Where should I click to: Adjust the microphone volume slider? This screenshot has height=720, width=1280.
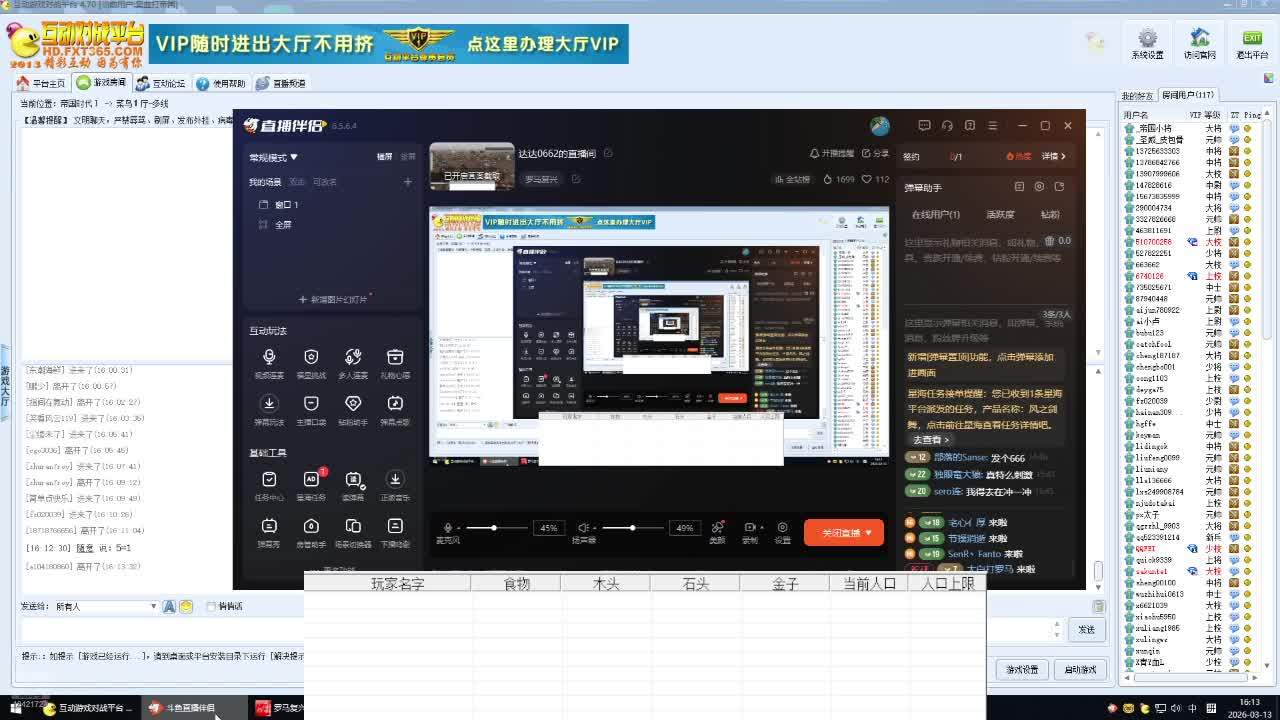pos(494,528)
